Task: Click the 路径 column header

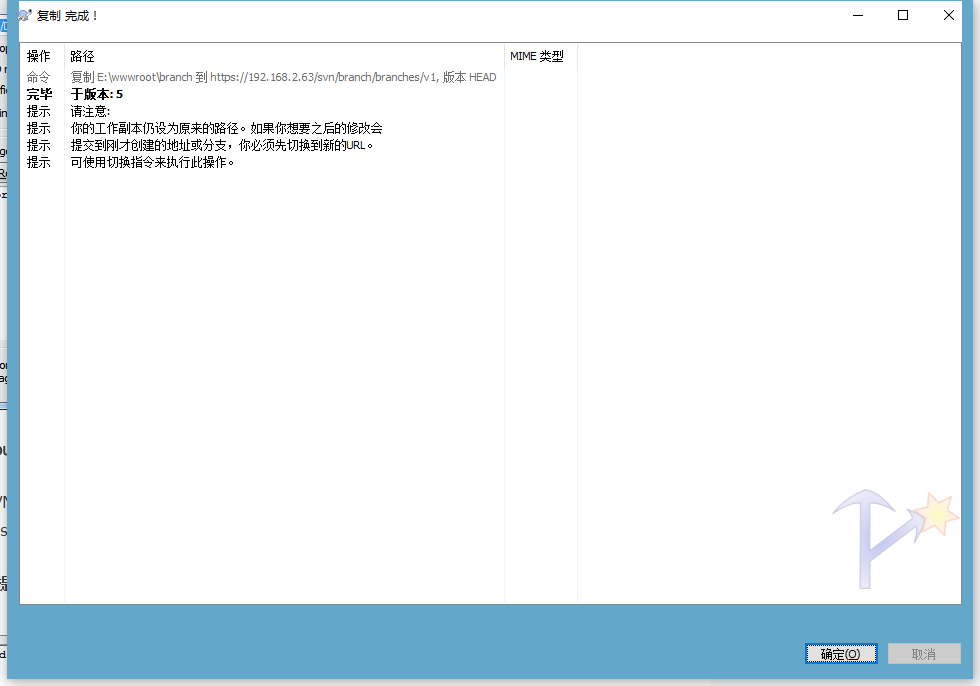Action: 284,56
